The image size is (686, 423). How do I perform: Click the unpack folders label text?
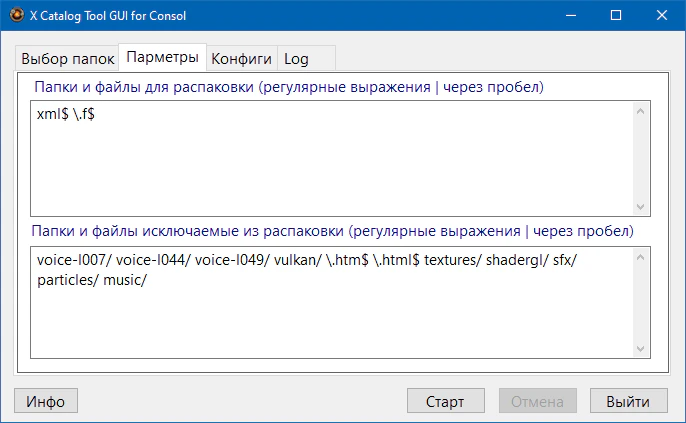[288, 88]
